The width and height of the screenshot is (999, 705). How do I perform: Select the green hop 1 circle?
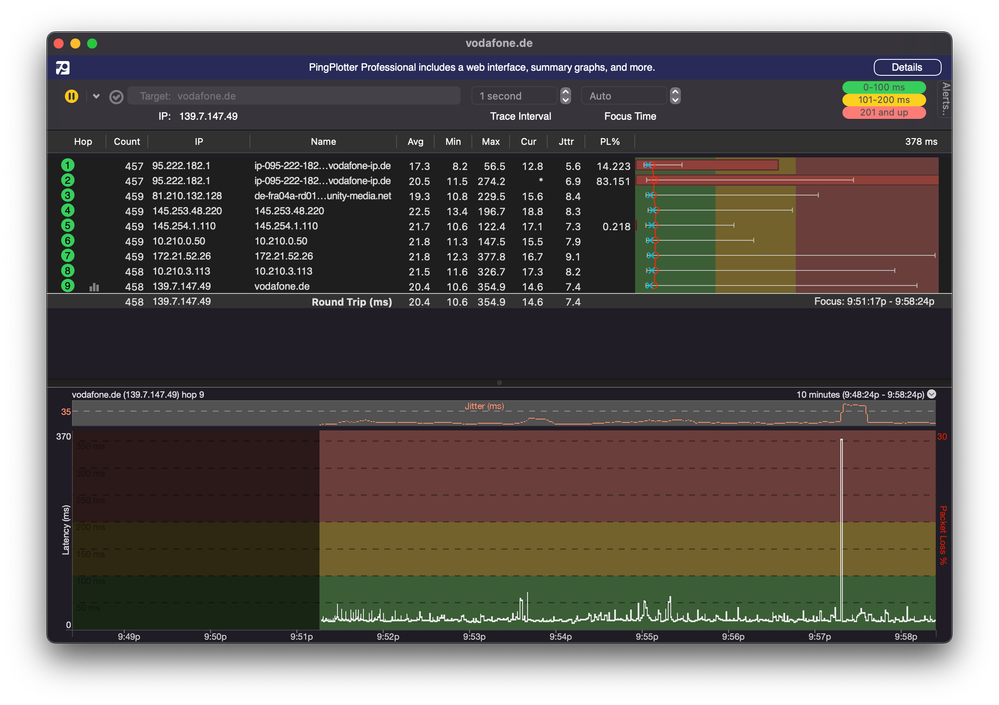[68, 166]
